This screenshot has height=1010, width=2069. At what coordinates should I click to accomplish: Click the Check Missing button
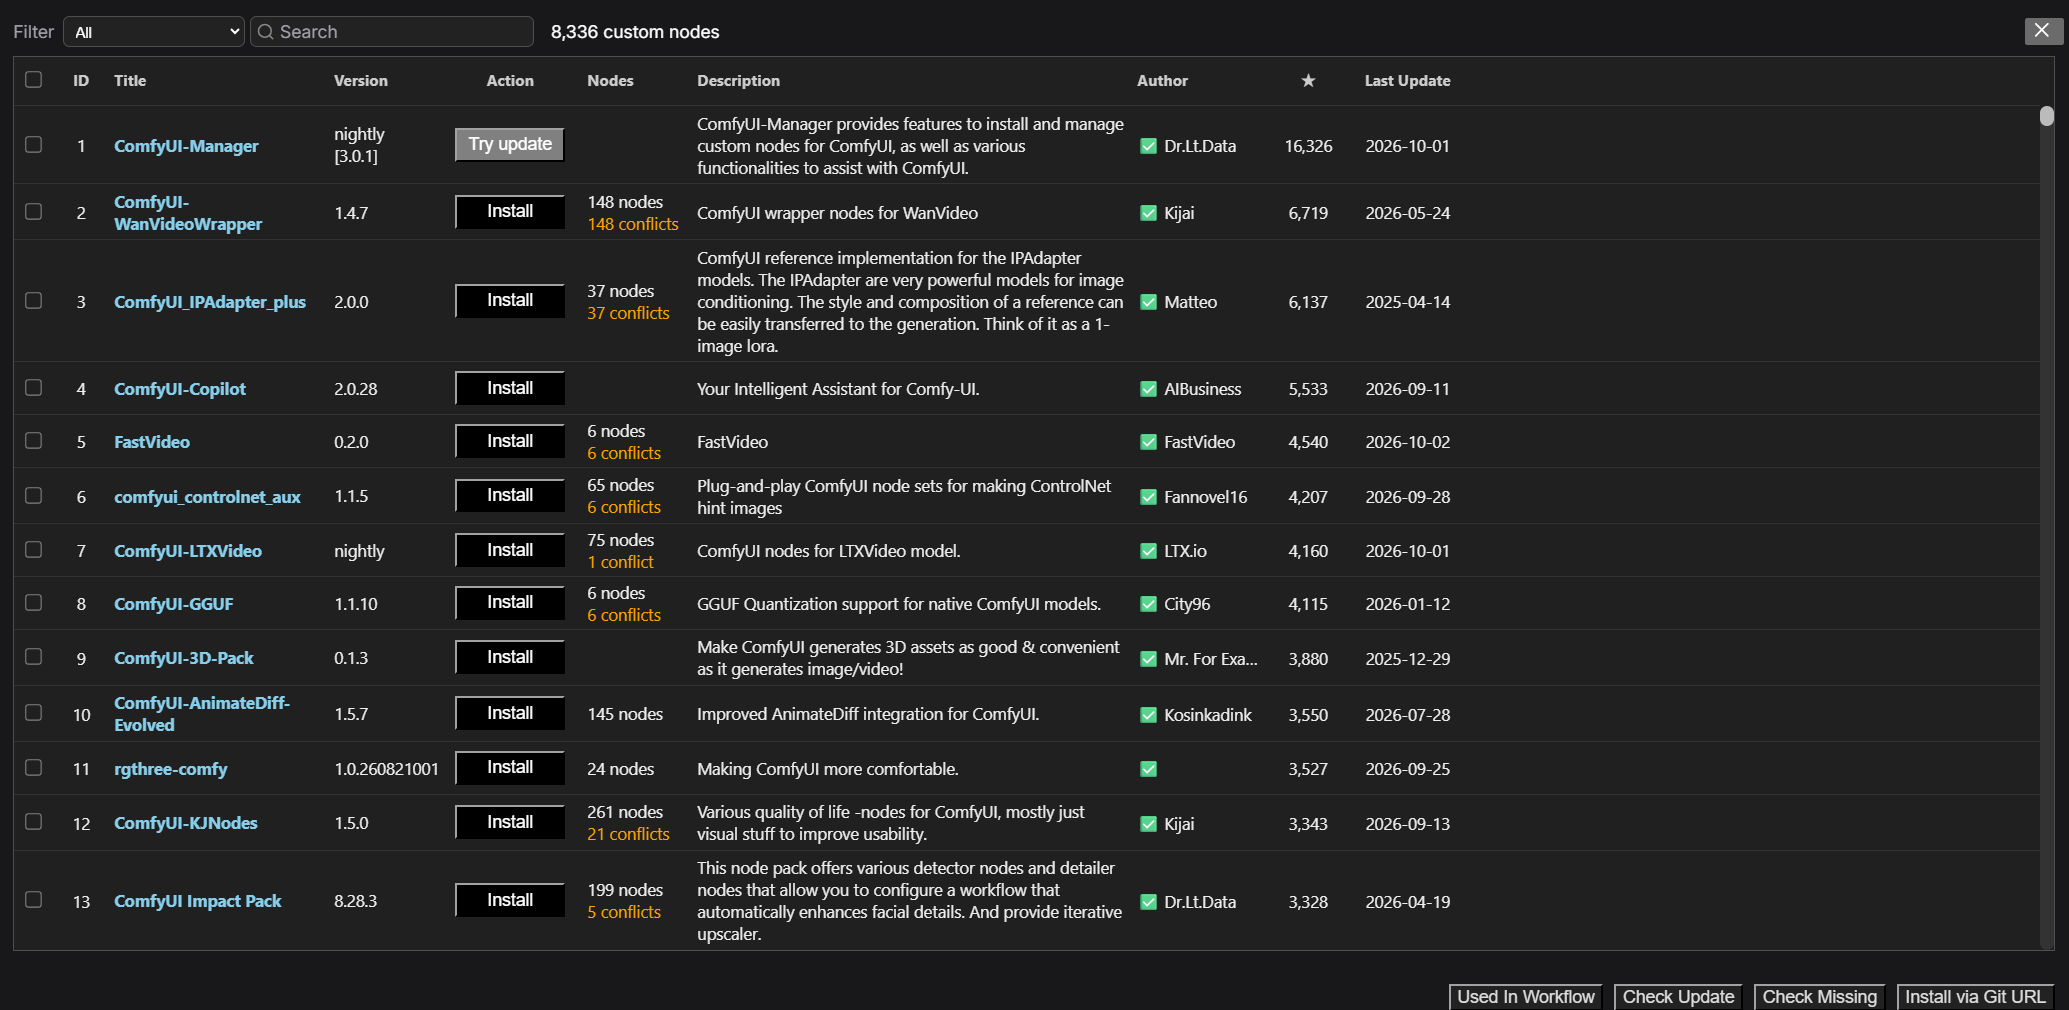[x=1820, y=997]
